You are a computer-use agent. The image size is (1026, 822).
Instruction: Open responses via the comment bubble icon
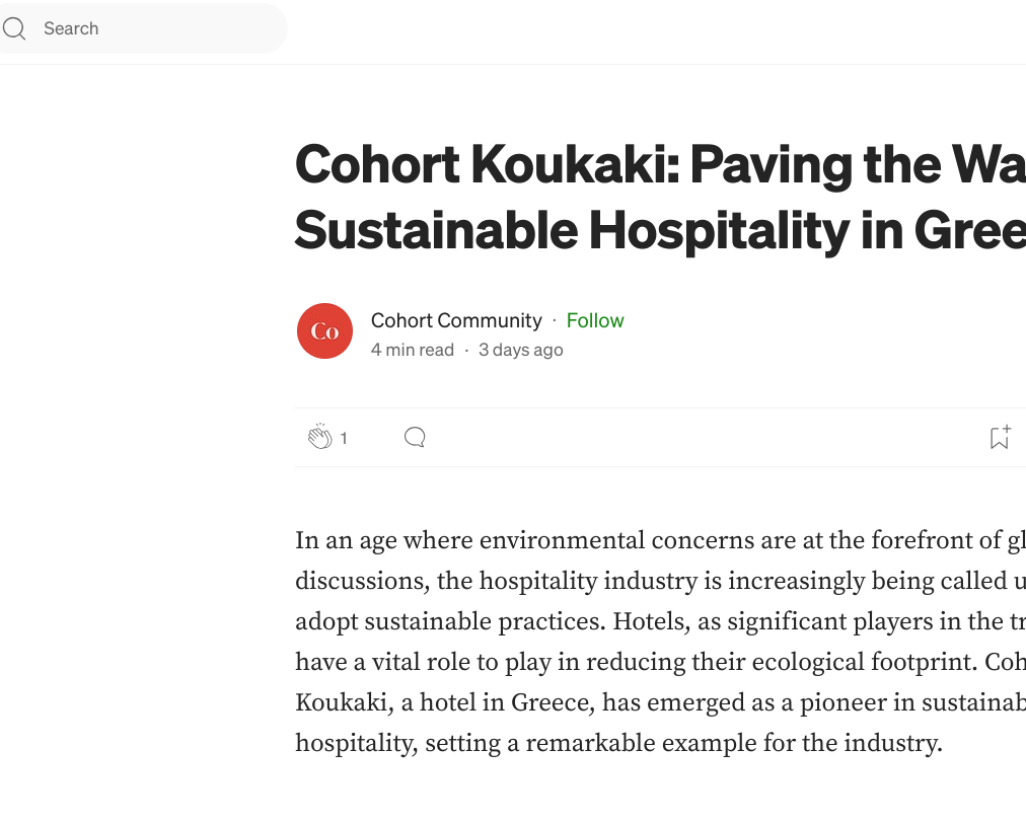(415, 437)
